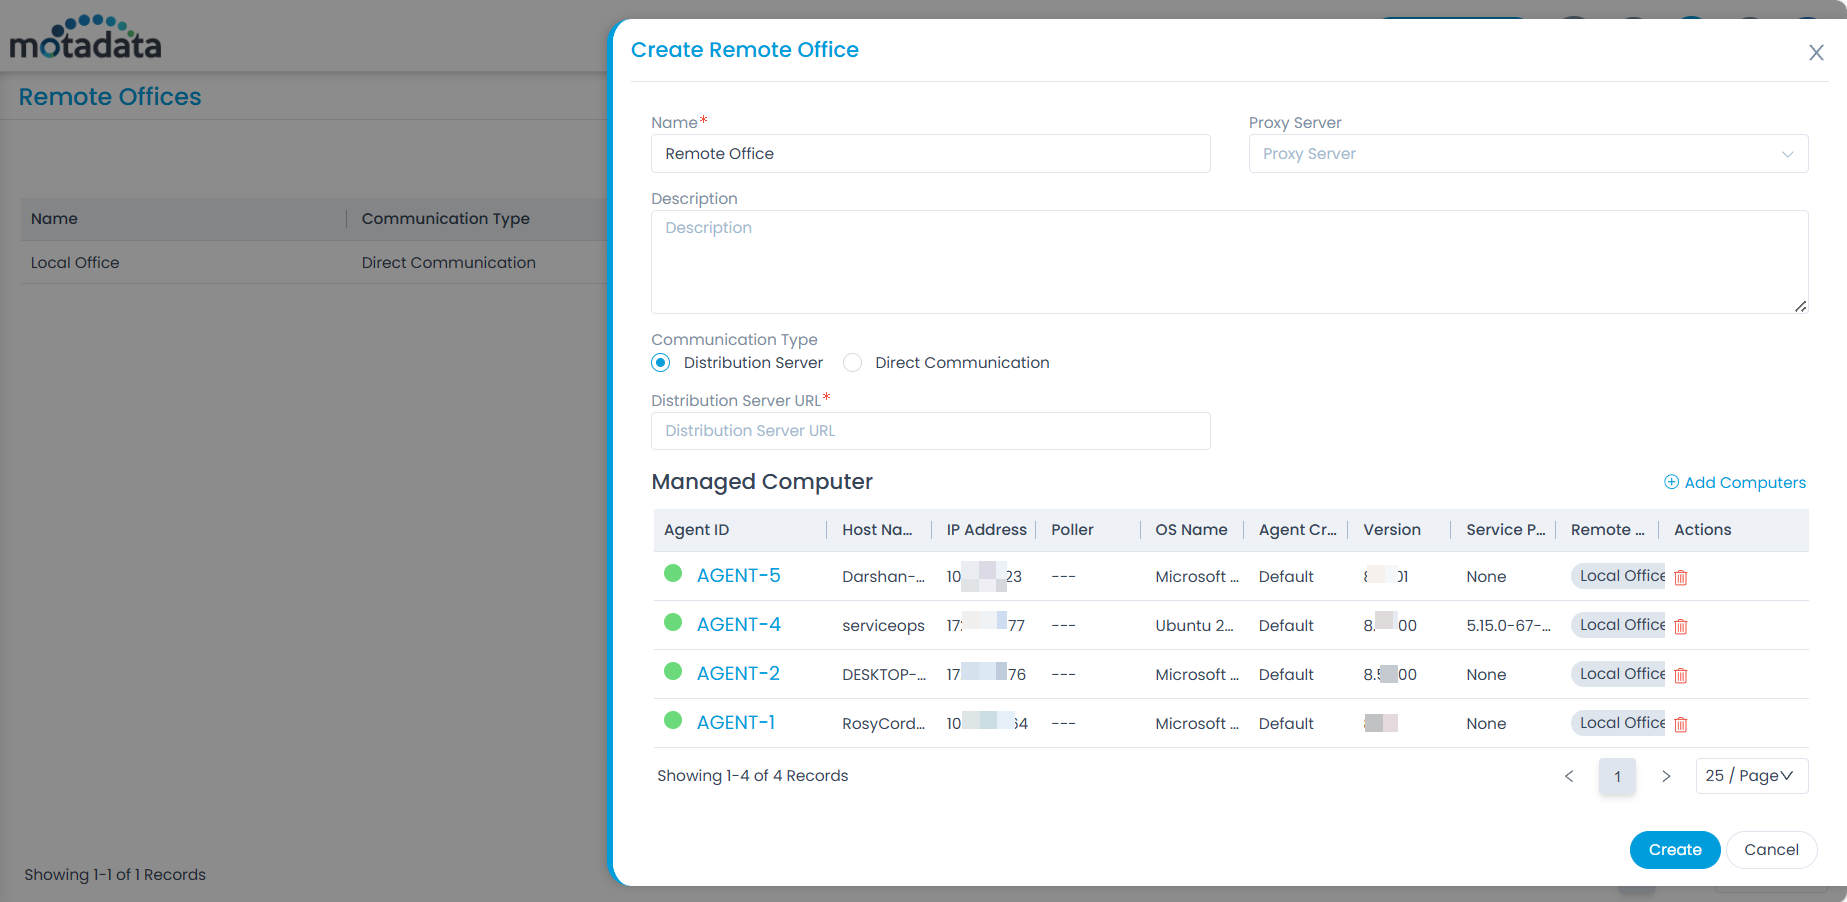Click the Agent ID column header
1847x902 pixels.
697,530
